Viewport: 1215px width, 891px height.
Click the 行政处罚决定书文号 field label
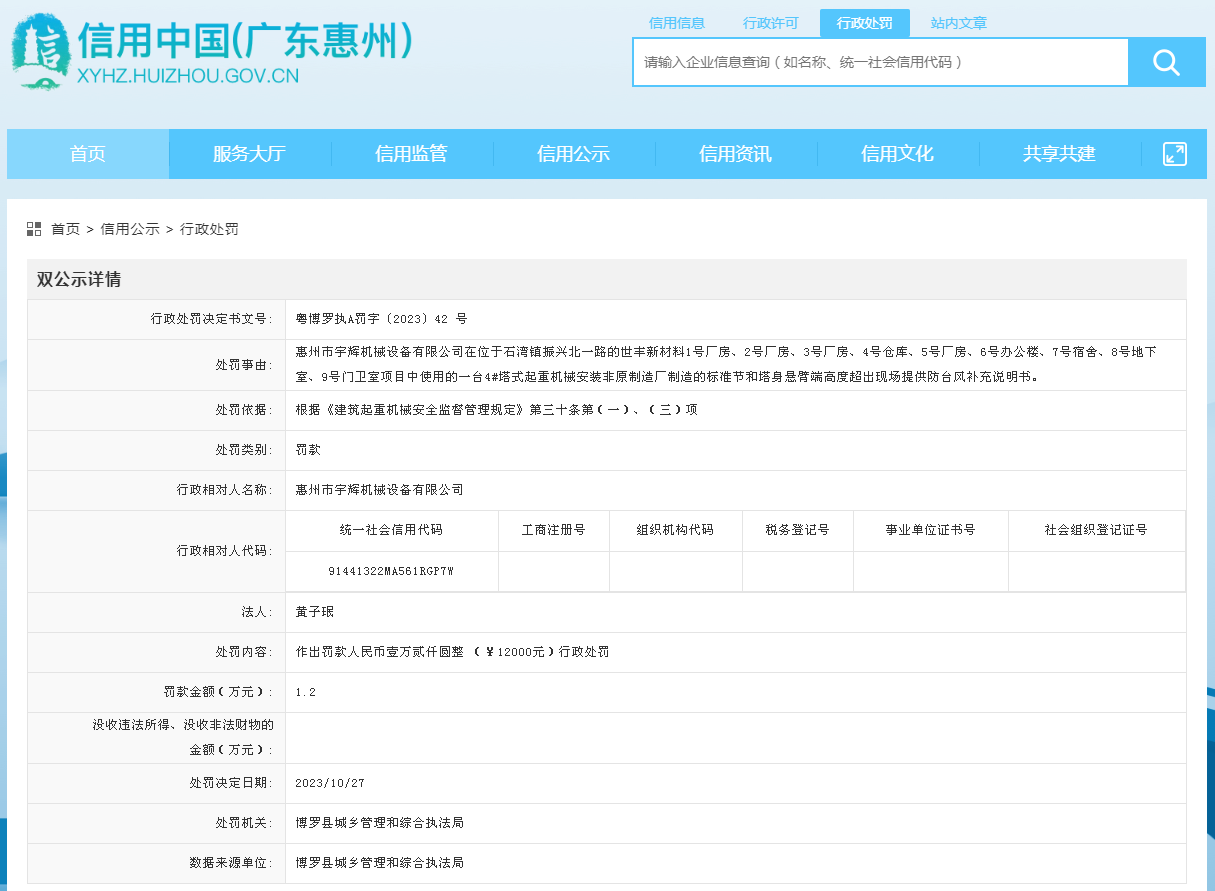(211, 319)
